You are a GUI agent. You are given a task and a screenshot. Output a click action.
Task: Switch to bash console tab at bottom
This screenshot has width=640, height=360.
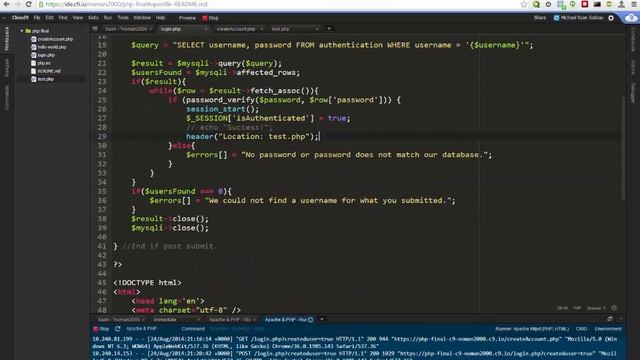tap(121, 320)
